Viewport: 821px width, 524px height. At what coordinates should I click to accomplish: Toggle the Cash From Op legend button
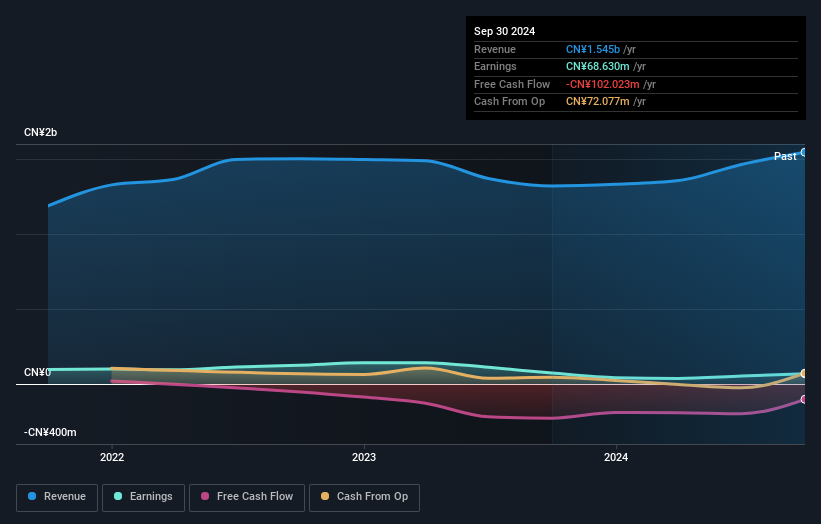tap(364, 497)
